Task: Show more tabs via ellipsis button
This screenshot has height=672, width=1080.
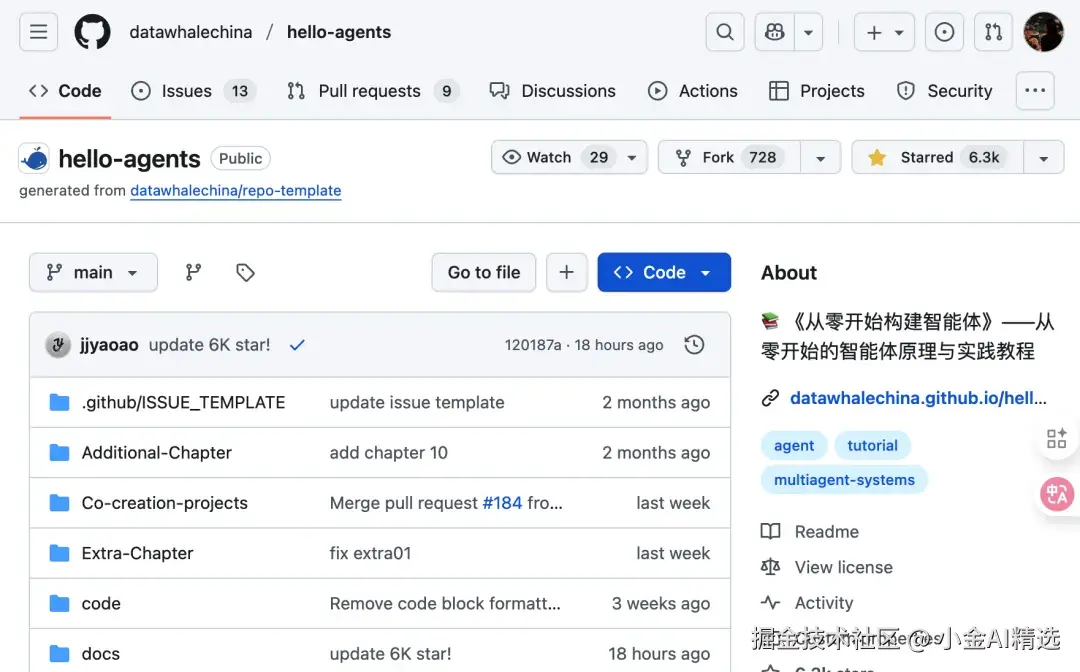Action: [1035, 90]
